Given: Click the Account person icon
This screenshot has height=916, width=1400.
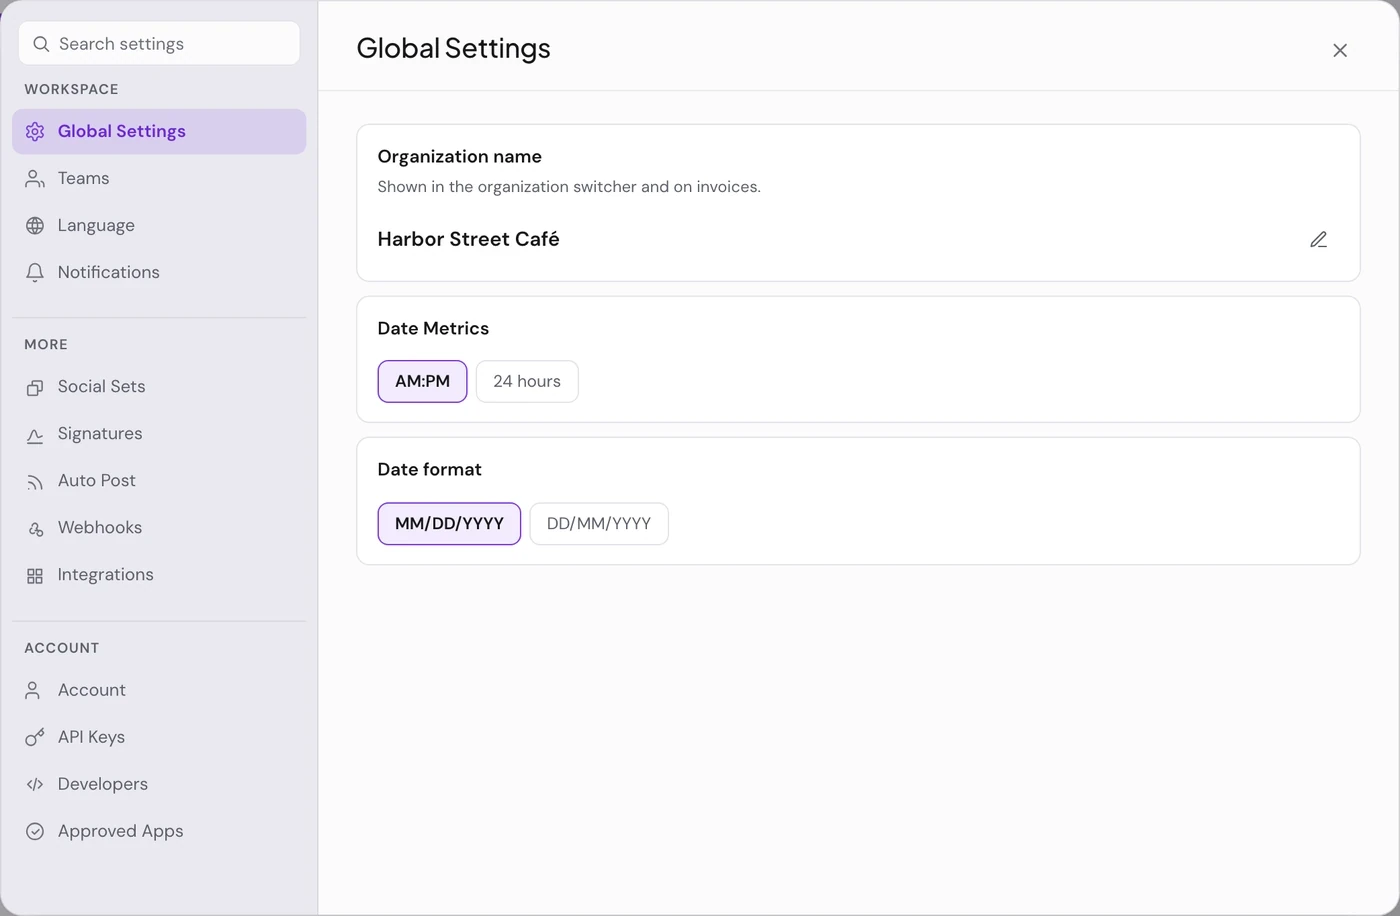Looking at the screenshot, I should pos(35,691).
